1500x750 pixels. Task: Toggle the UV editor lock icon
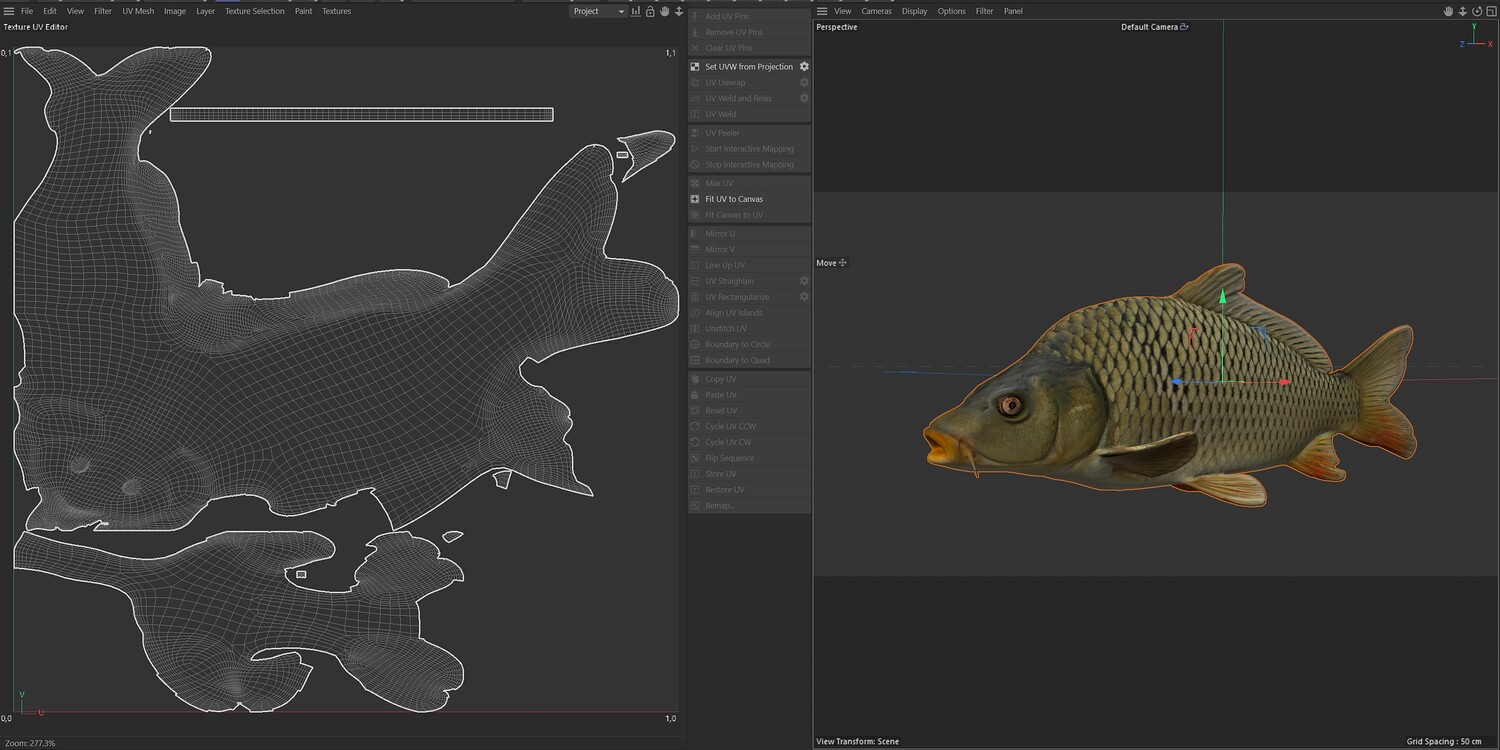click(x=650, y=11)
